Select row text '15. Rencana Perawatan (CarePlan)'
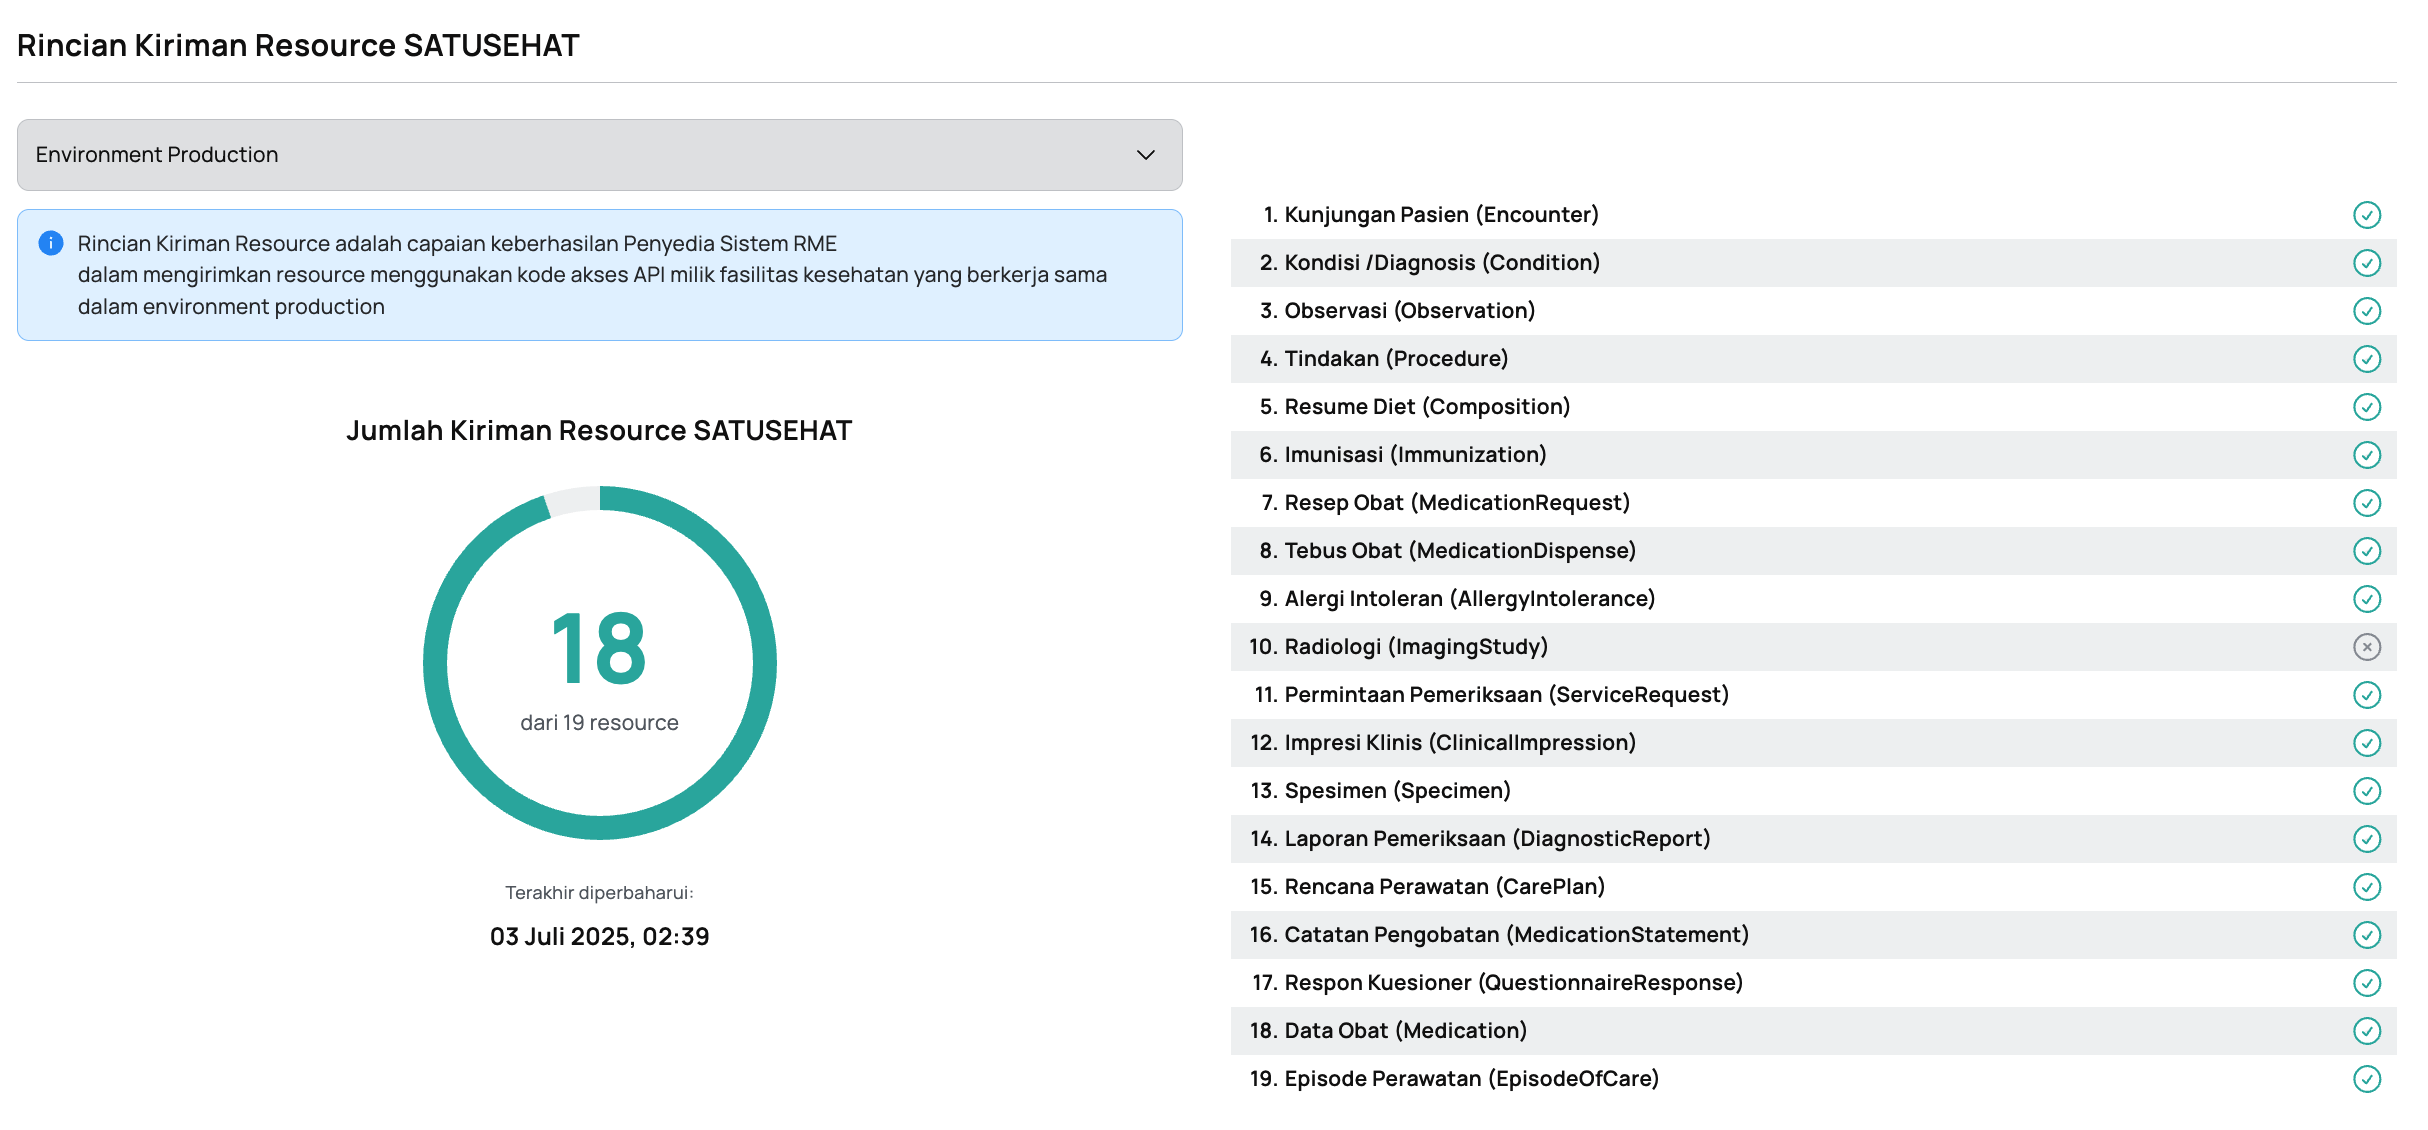 1428,887
